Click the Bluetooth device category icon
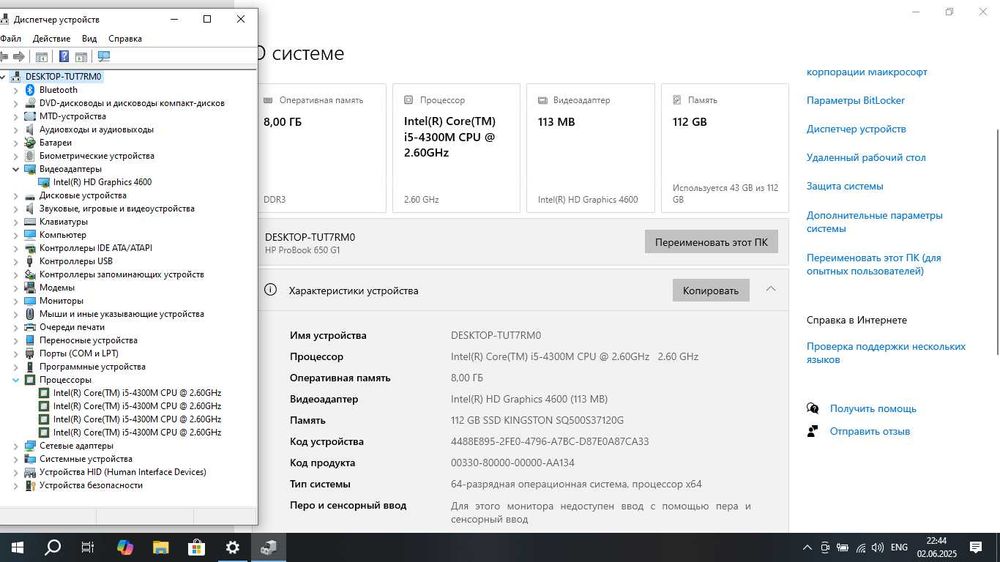1000x562 pixels. (x=30, y=90)
